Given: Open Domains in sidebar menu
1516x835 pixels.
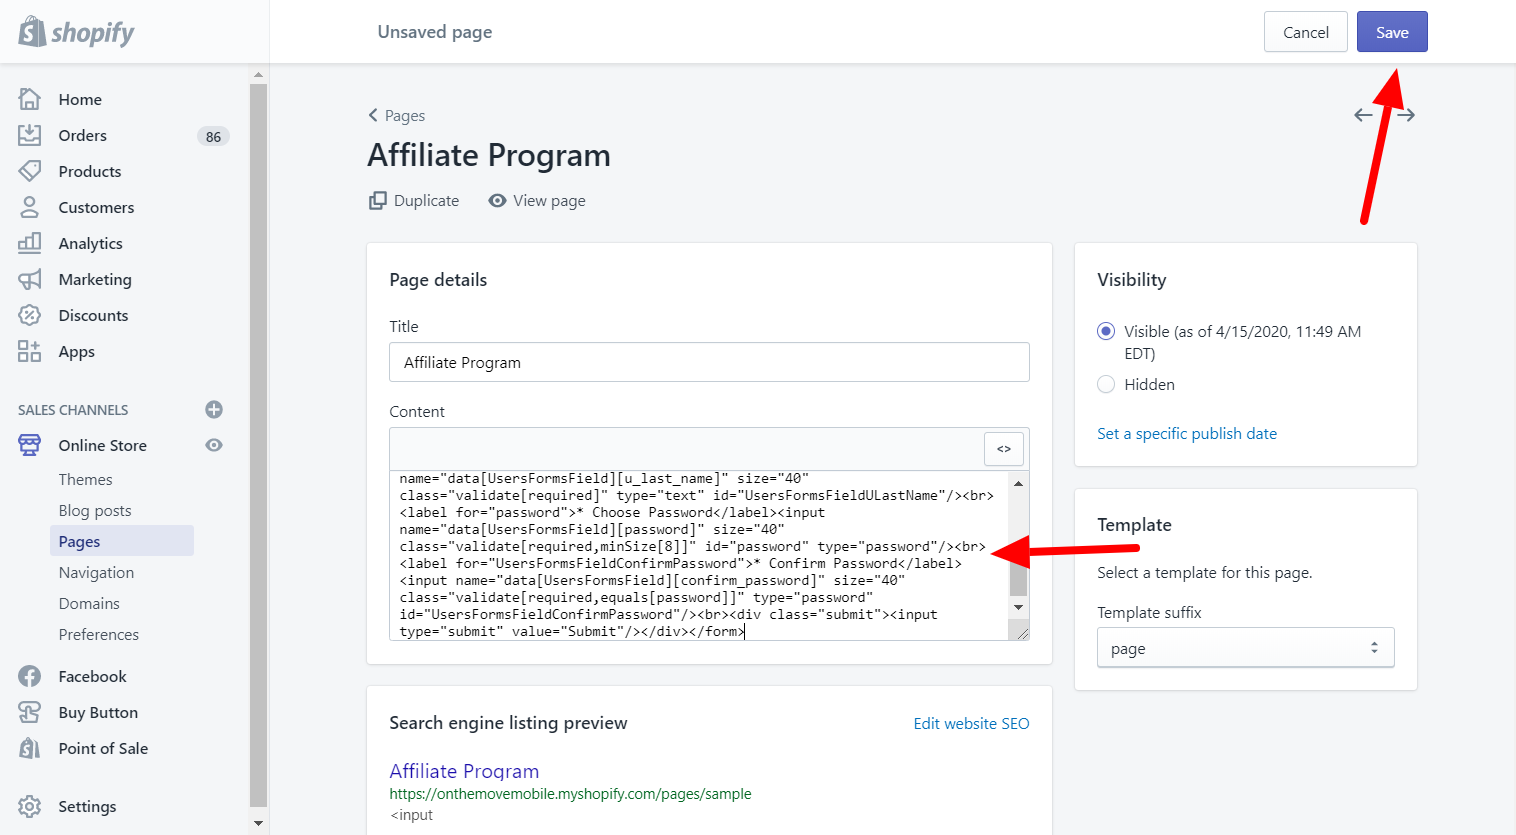Looking at the screenshot, I should click(x=89, y=603).
